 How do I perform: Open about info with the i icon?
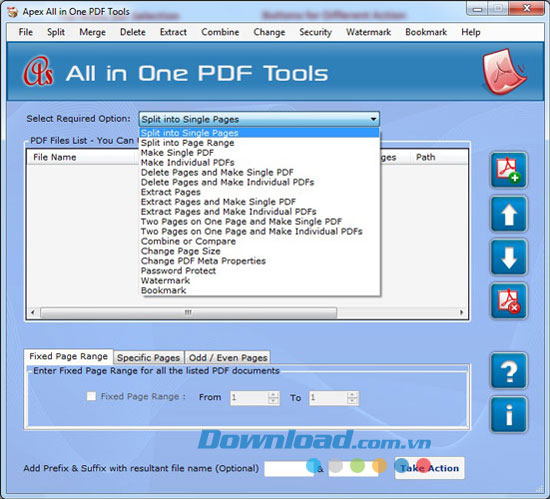pyautogui.click(x=508, y=414)
